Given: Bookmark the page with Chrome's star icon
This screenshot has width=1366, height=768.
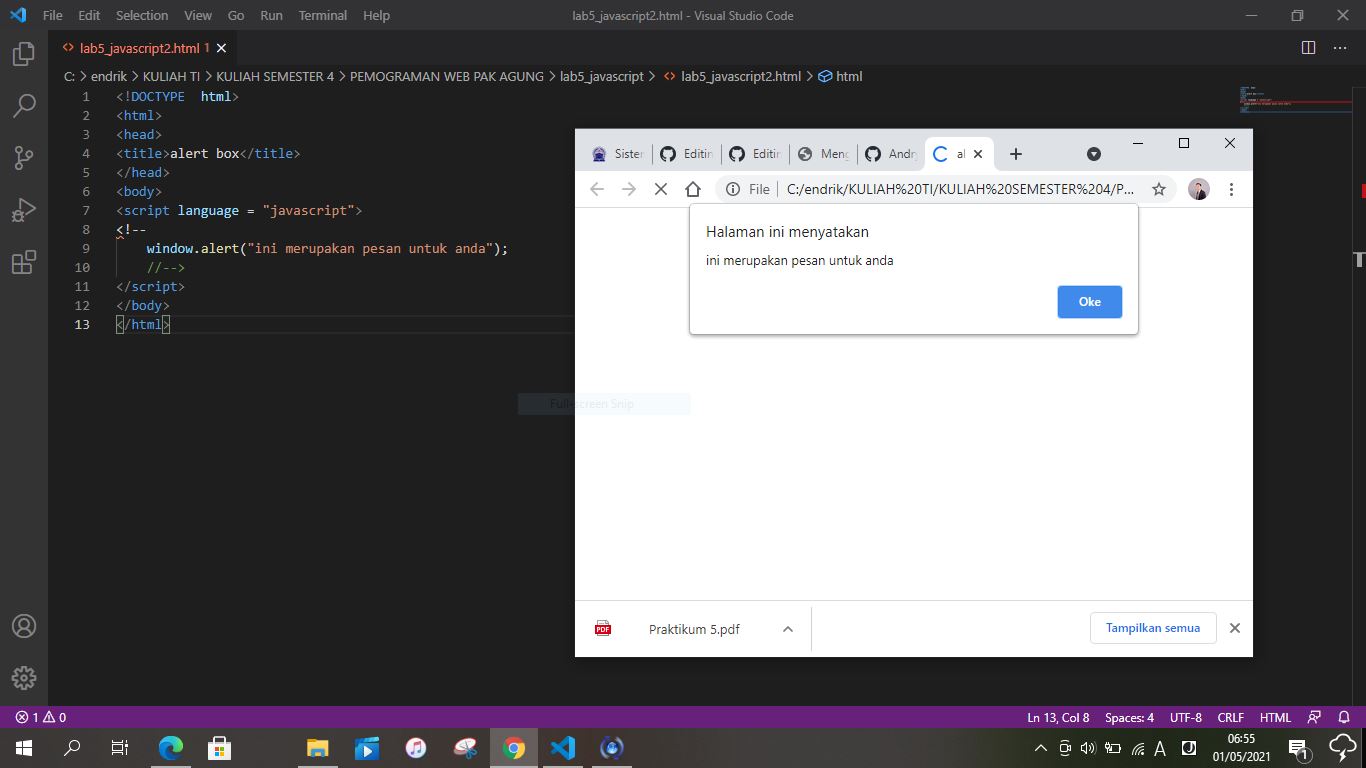Looking at the screenshot, I should pos(1159,189).
